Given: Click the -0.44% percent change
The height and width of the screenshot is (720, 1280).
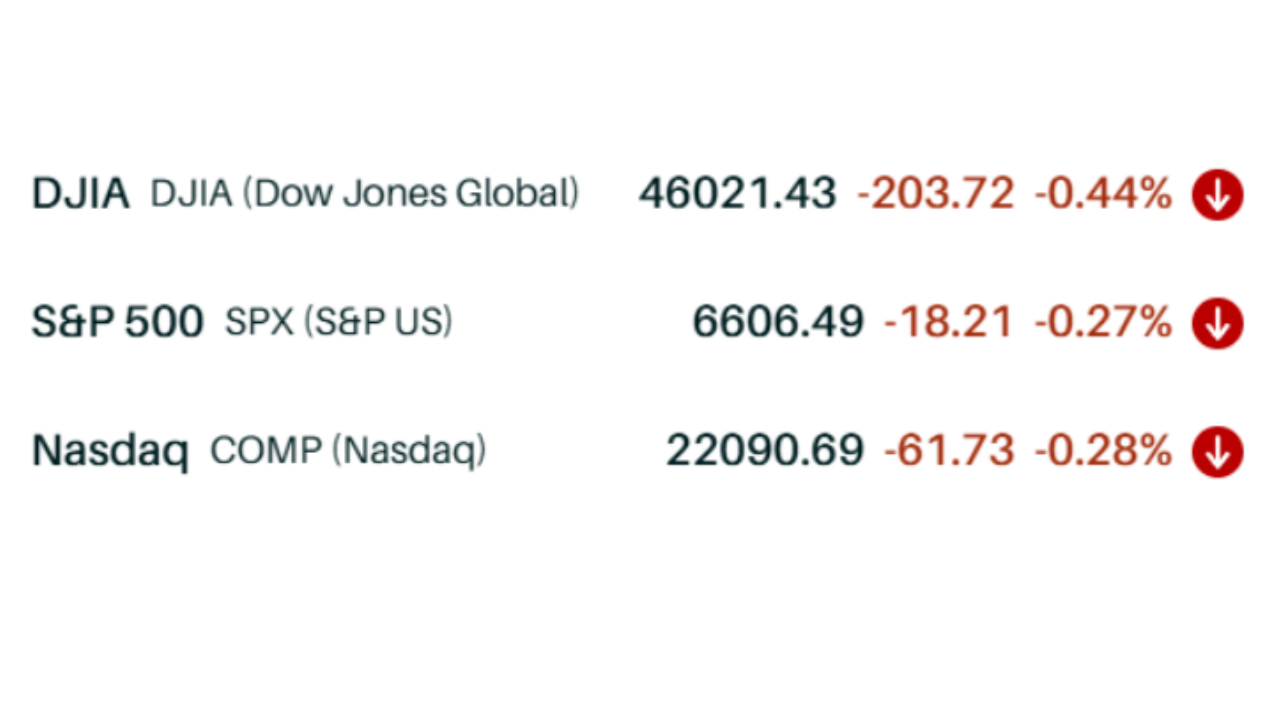Looking at the screenshot, I should tap(1102, 193).
